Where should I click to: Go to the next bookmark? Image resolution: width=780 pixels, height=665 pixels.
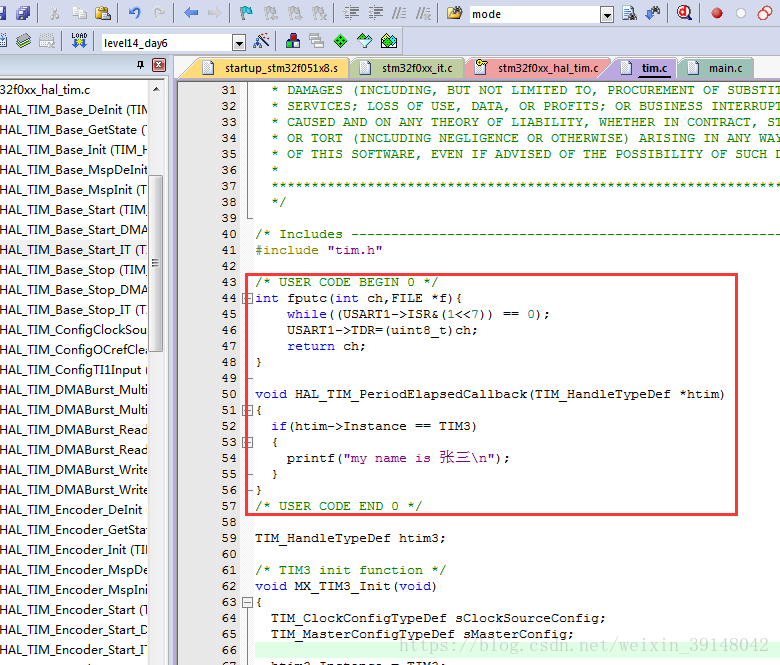pyautogui.click(x=295, y=13)
